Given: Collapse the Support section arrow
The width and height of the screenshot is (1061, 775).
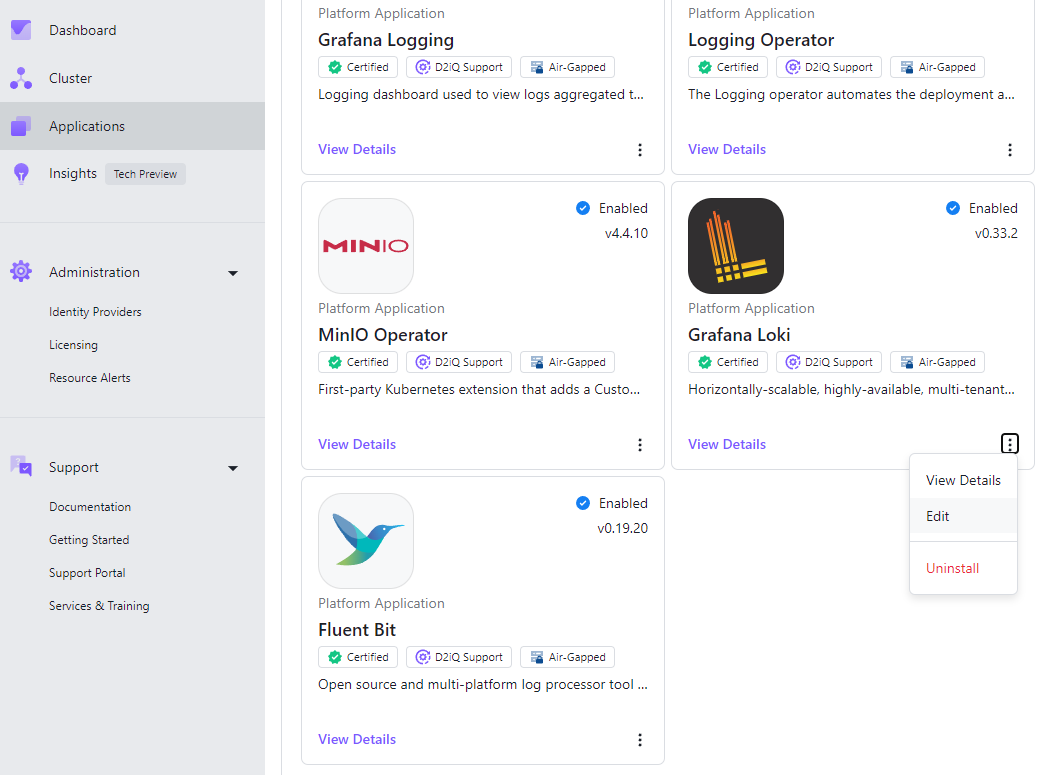Looking at the screenshot, I should 233,468.
